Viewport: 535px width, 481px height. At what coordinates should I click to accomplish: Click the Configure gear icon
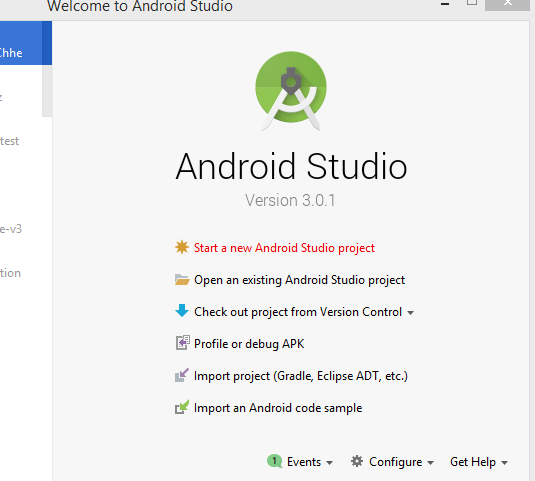coord(357,461)
